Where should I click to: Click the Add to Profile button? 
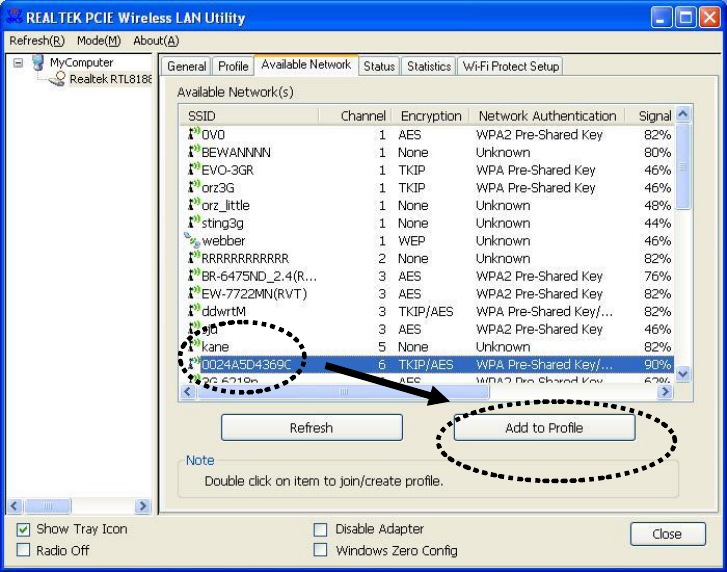coord(544,427)
